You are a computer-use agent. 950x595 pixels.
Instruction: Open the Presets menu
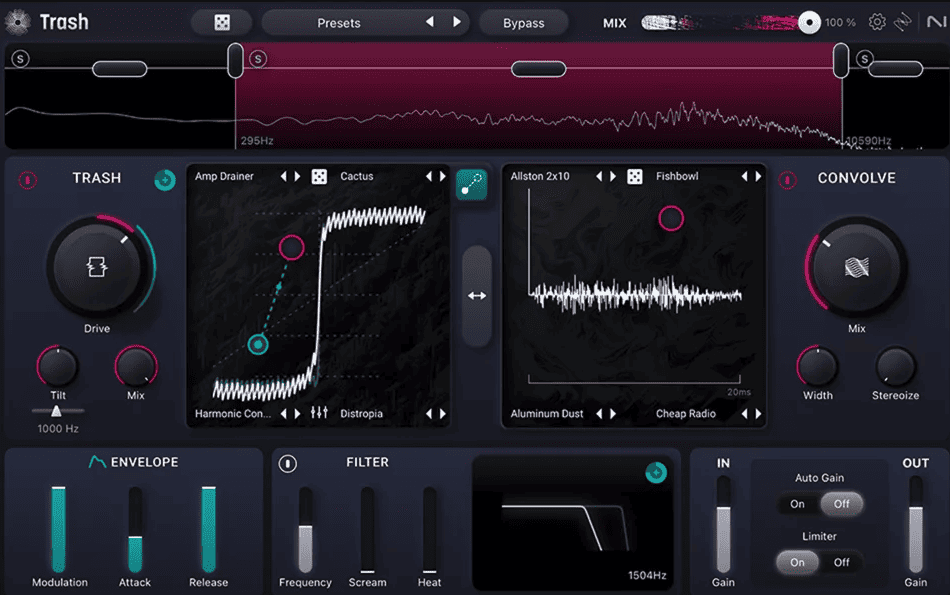click(339, 22)
